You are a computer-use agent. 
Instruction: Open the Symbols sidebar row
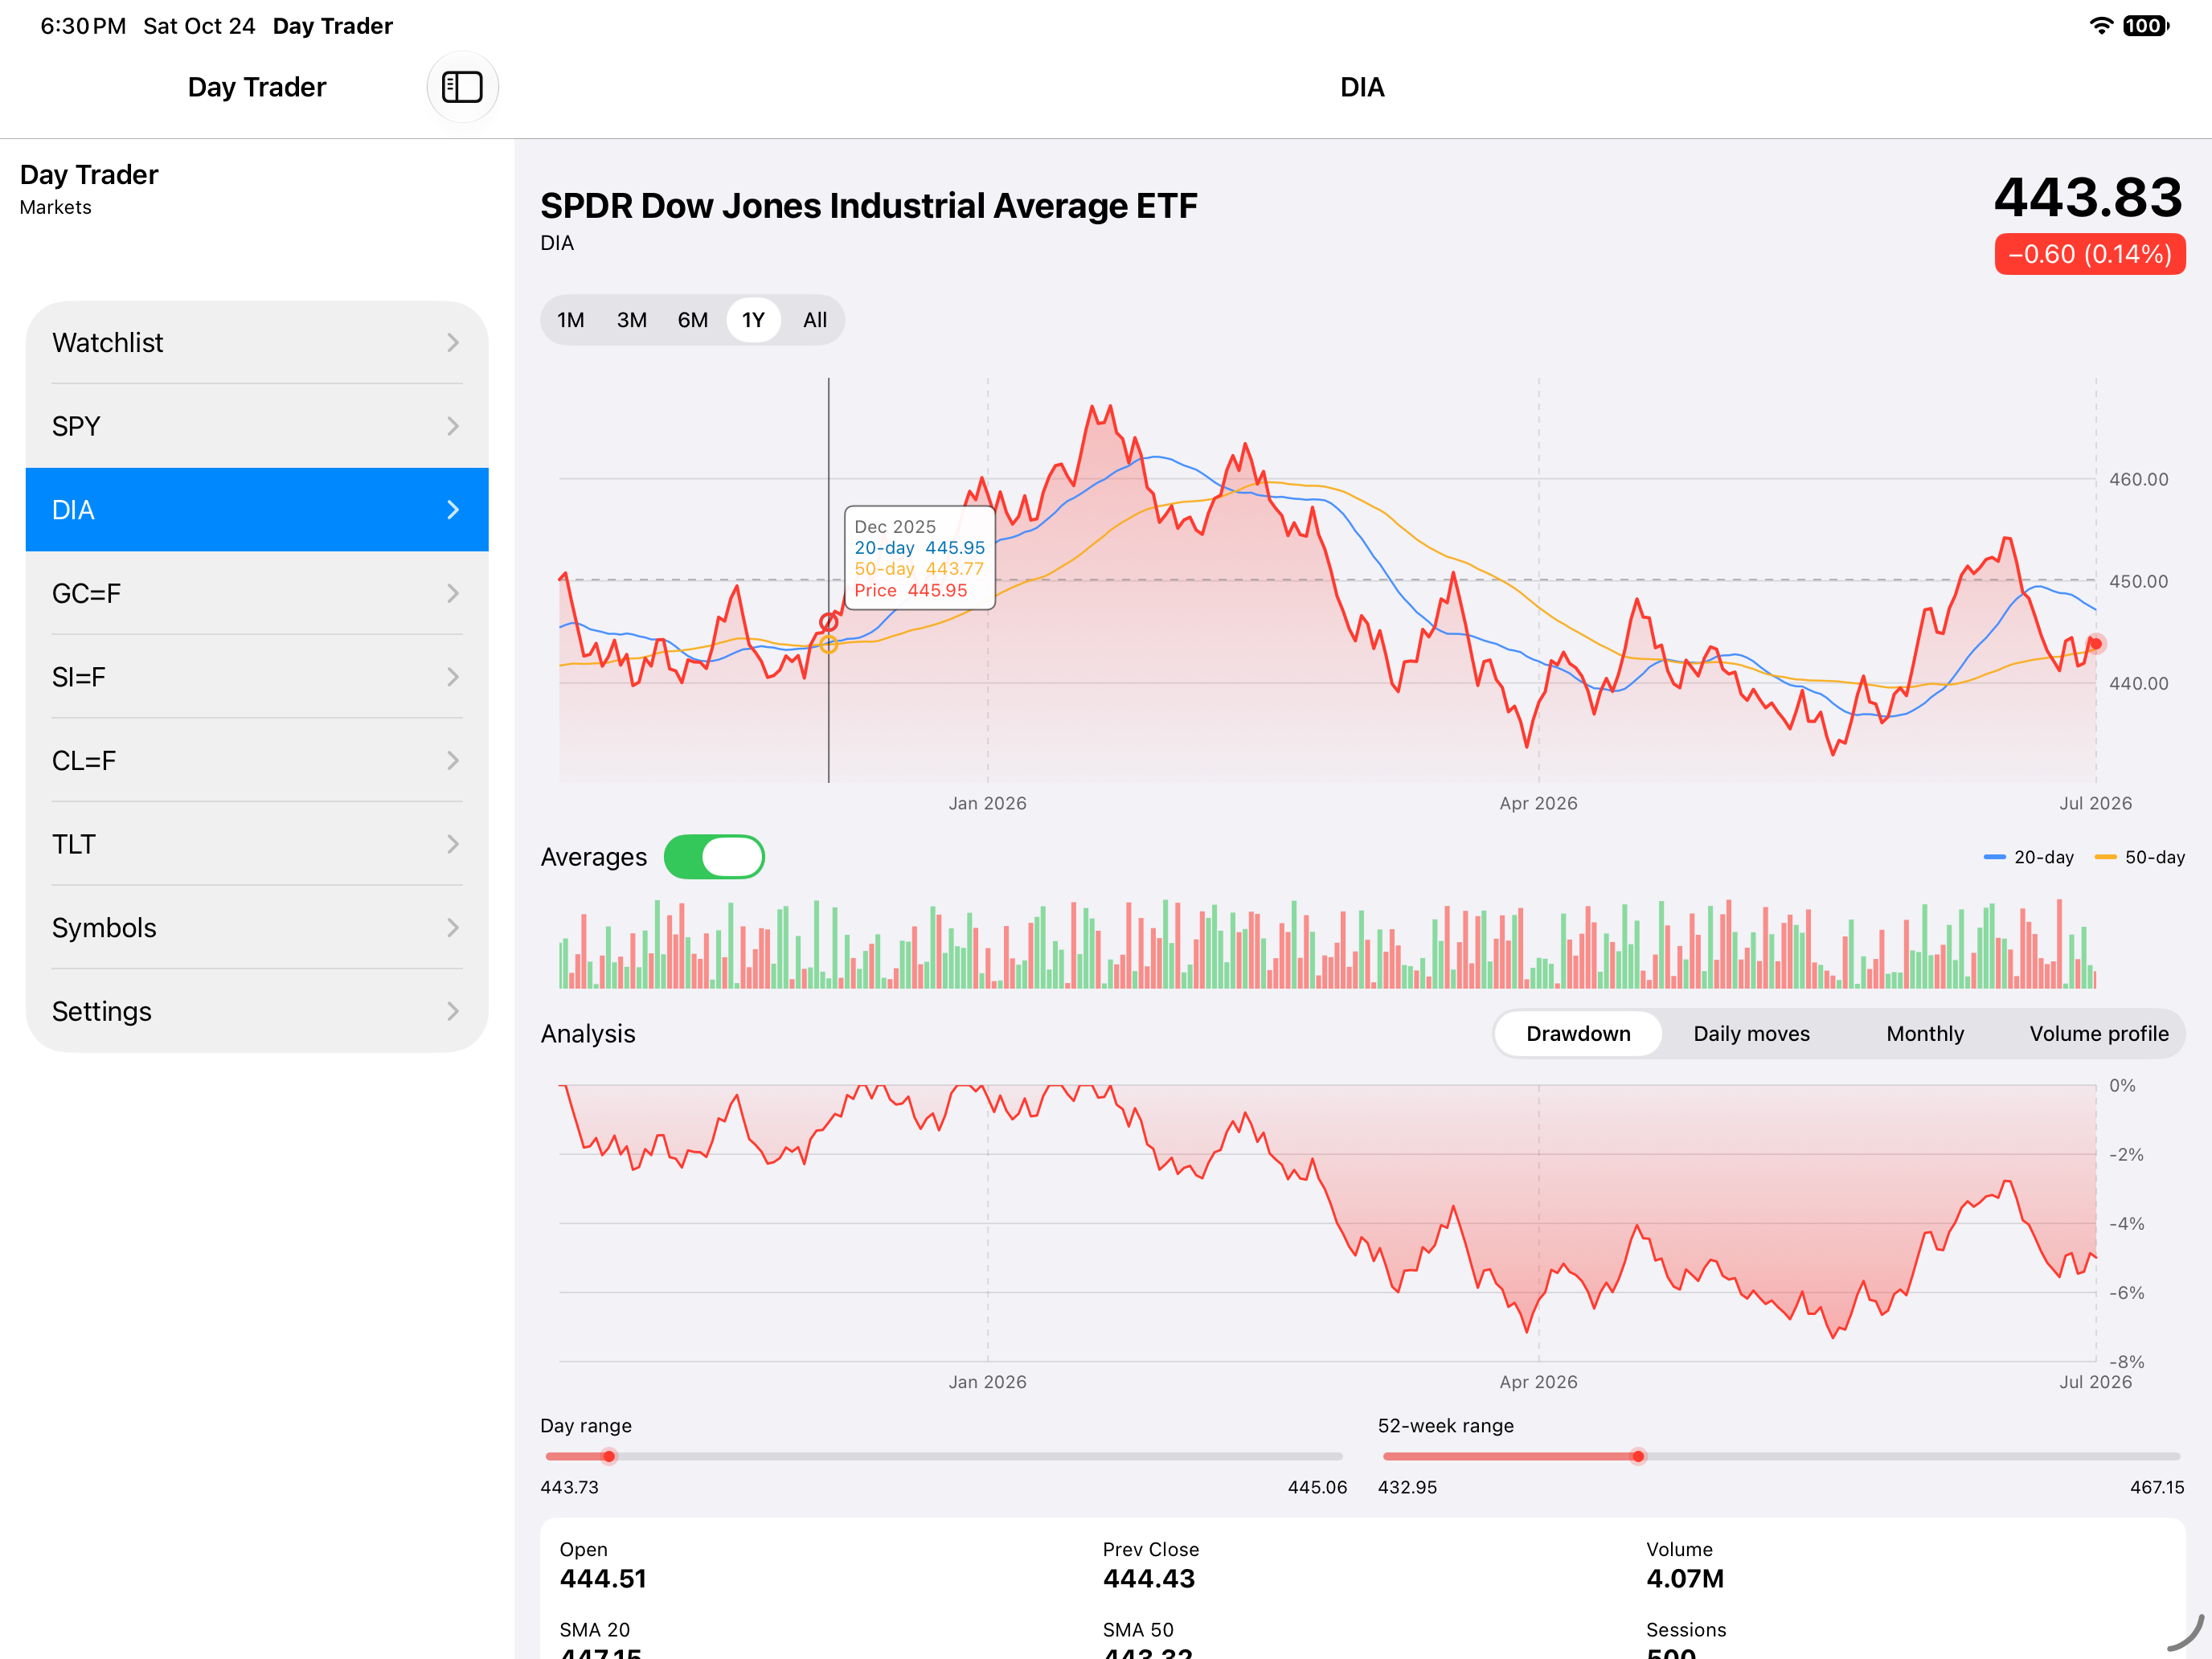pos(257,928)
